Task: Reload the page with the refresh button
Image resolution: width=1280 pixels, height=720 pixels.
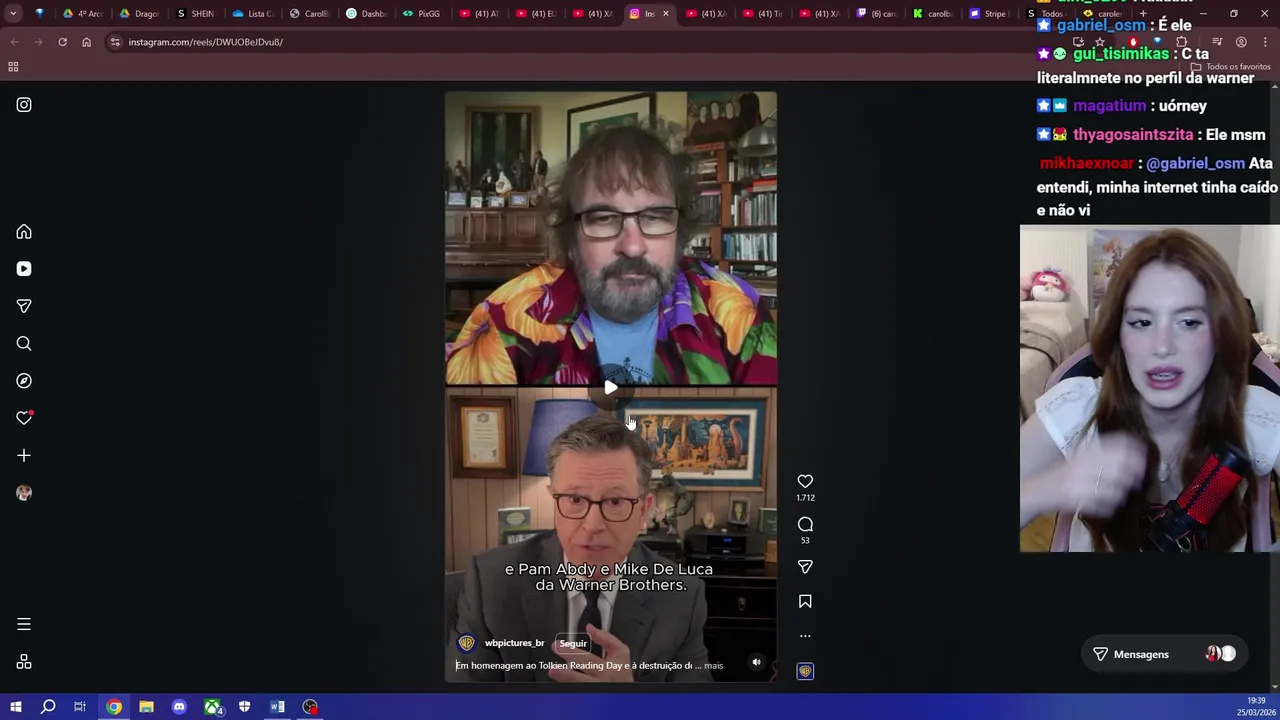Action: point(62,42)
